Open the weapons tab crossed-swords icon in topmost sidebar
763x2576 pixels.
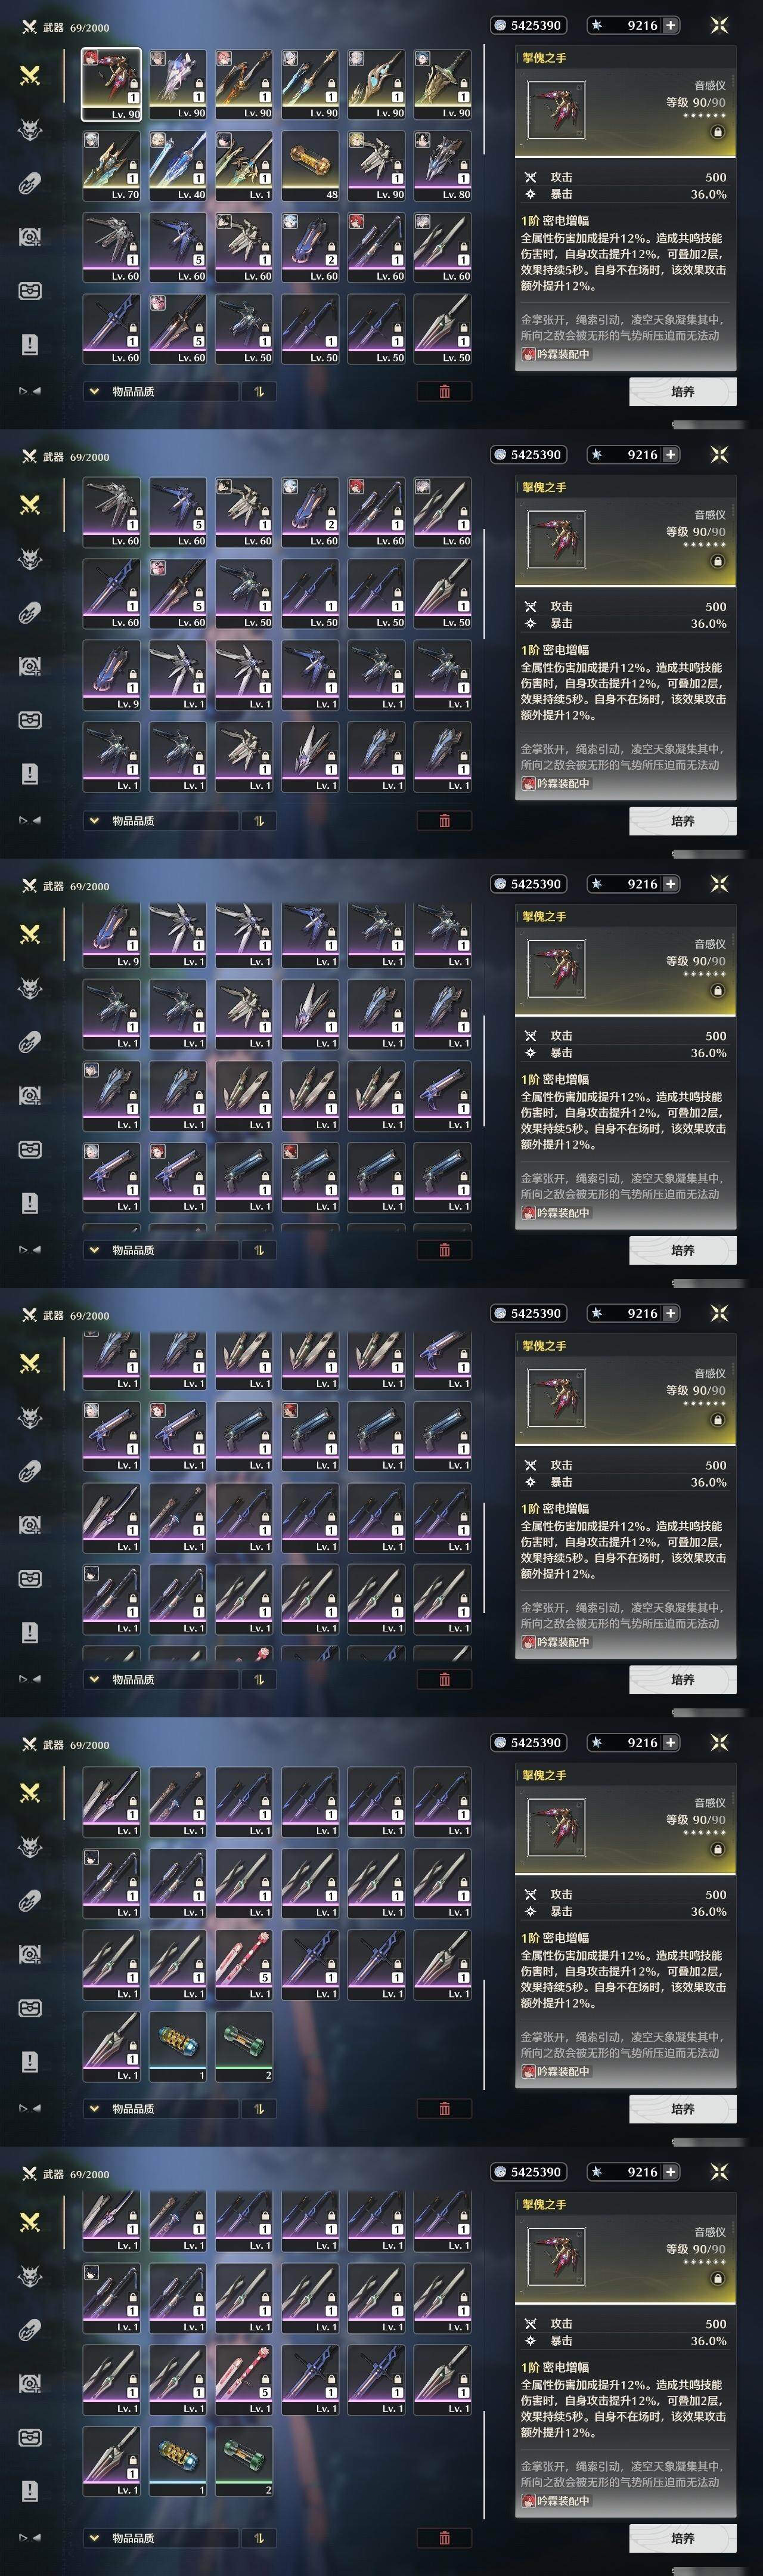coord(30,76)
